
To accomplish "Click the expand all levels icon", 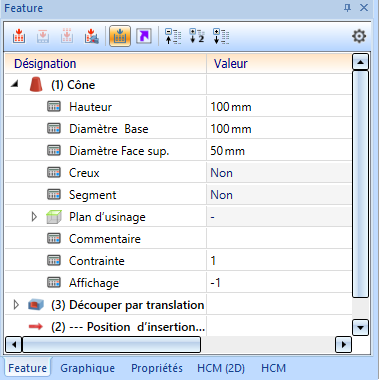I will tap(221, 36).
